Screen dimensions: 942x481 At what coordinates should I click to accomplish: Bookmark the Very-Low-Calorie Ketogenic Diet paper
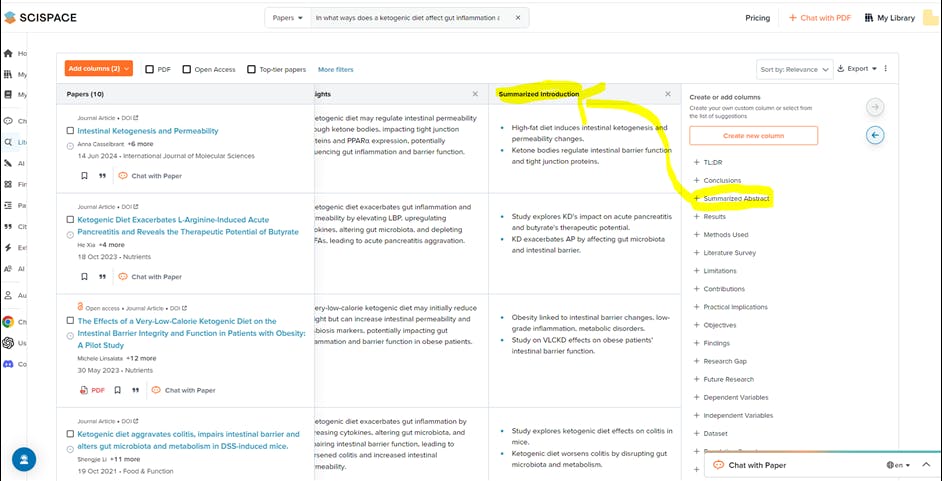pyautogui.click(x=118, y=390)
